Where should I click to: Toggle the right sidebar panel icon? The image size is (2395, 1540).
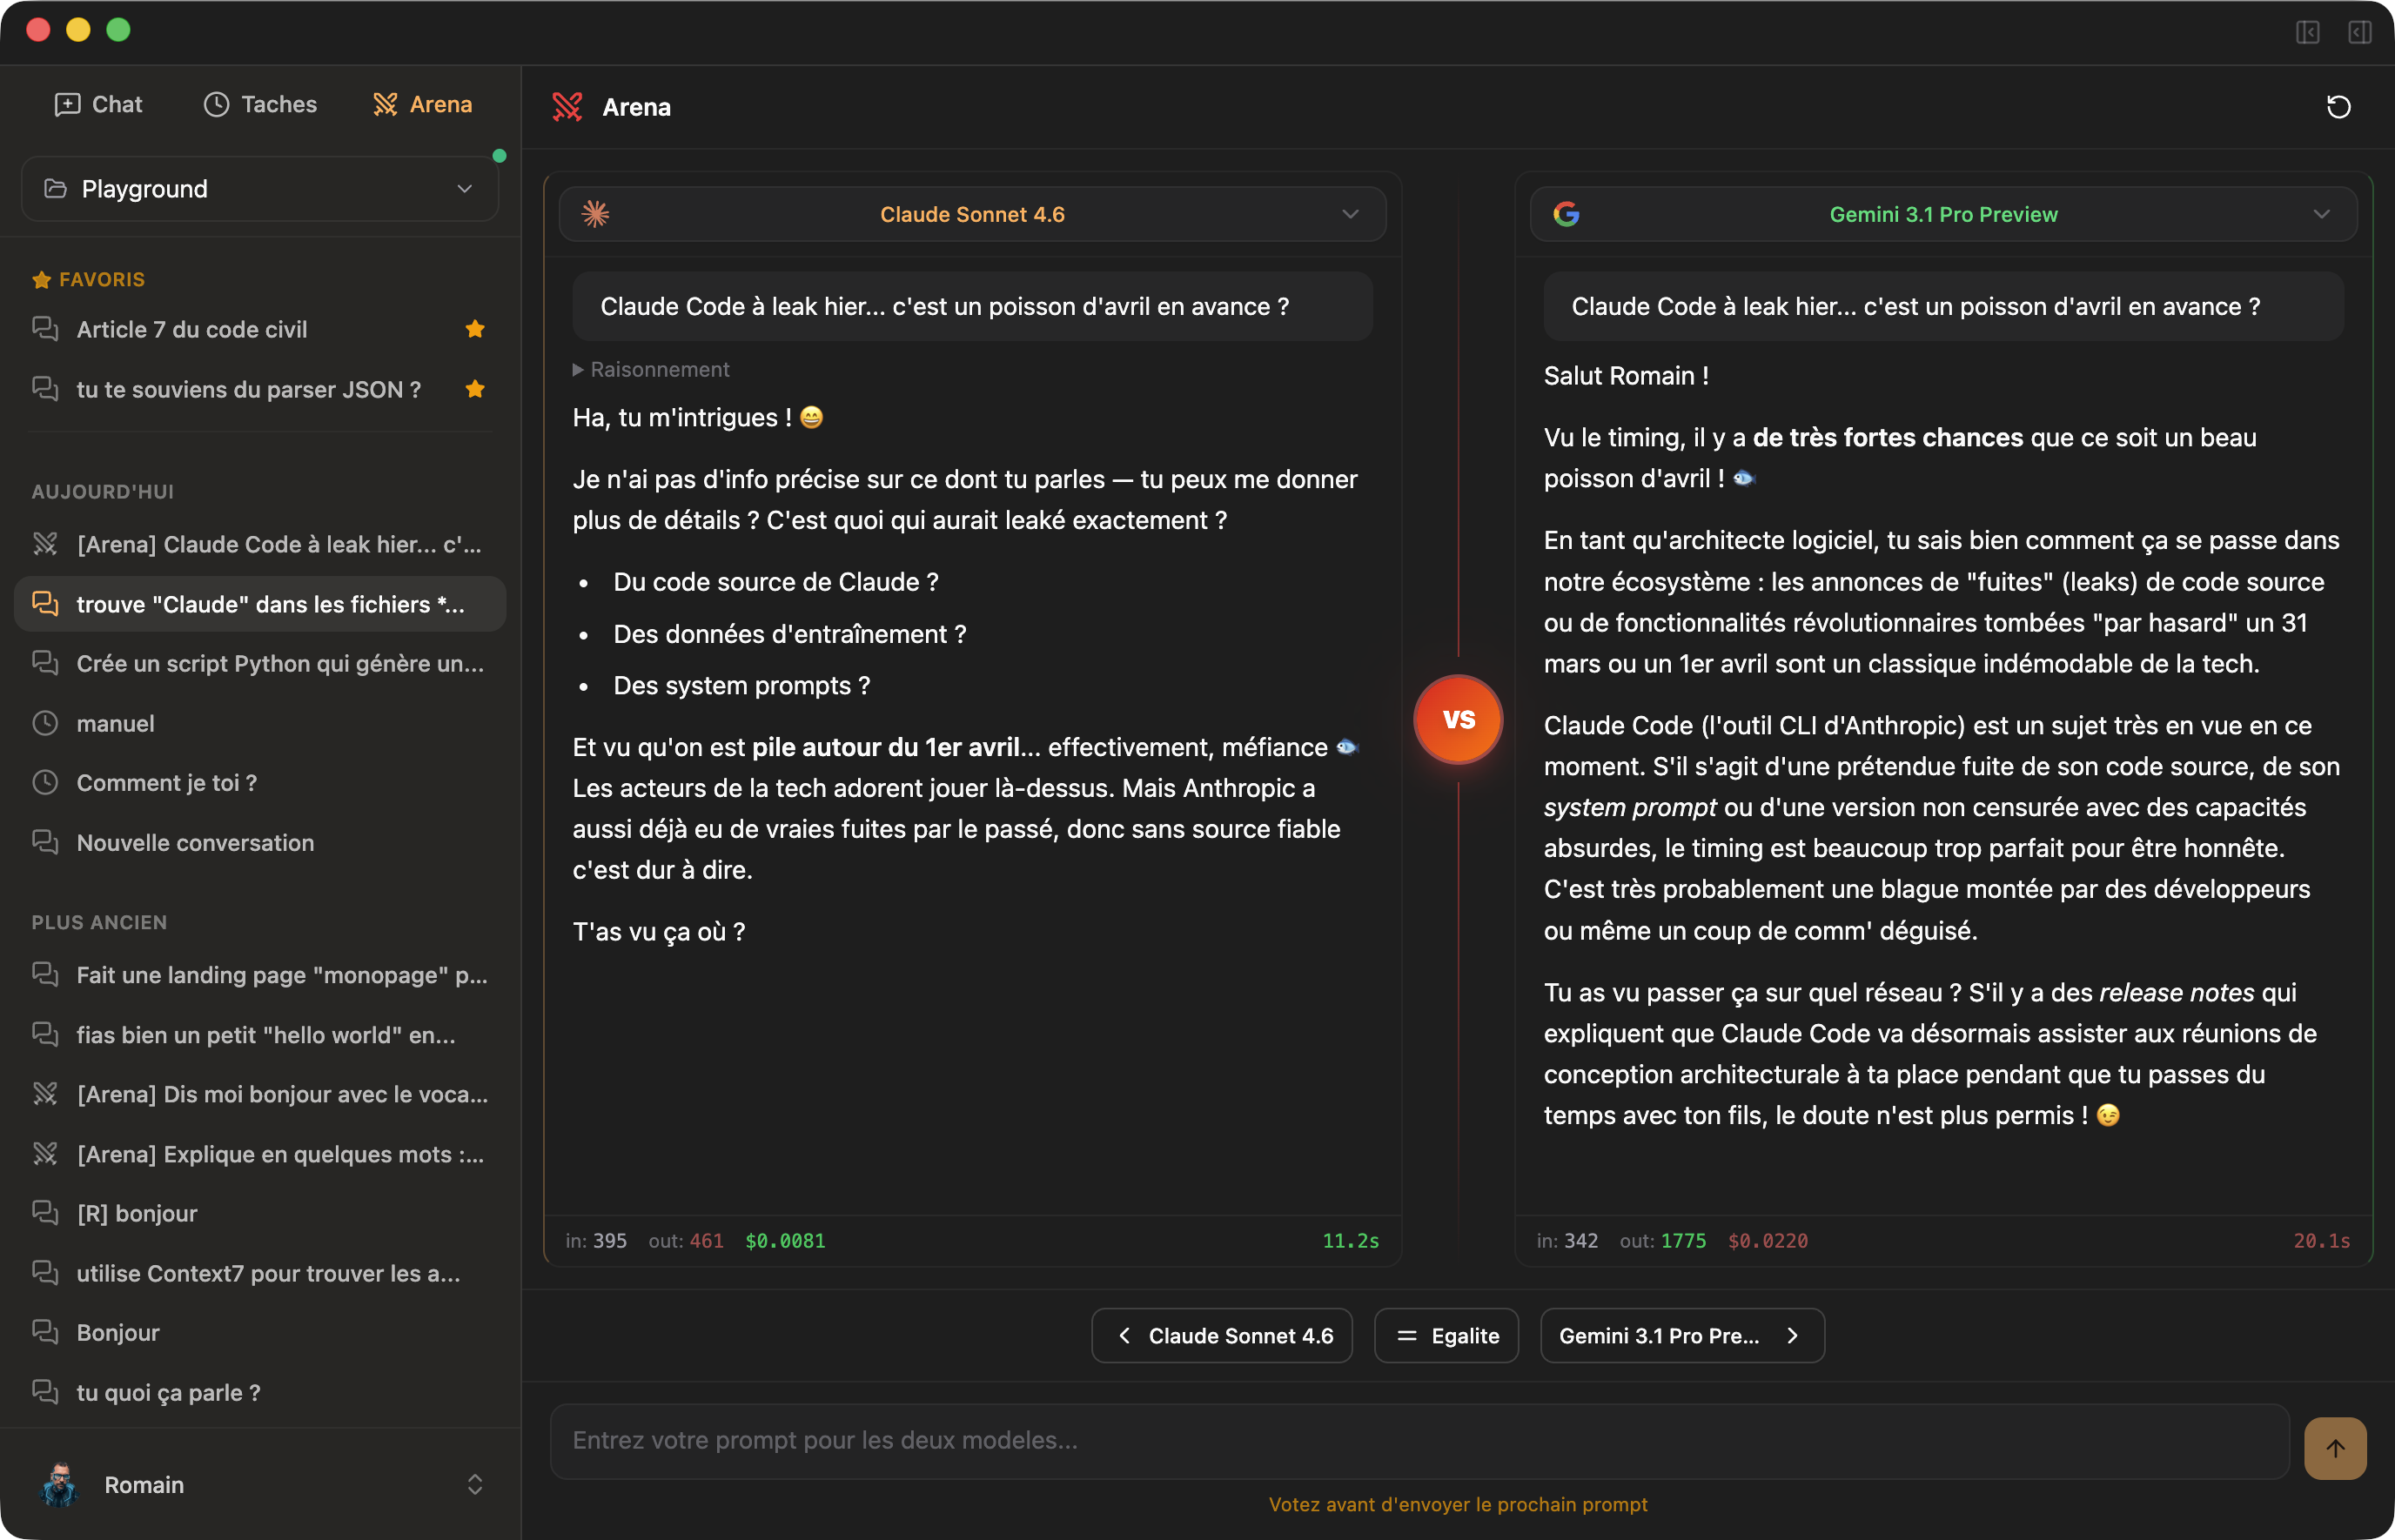pos(2359,32)
